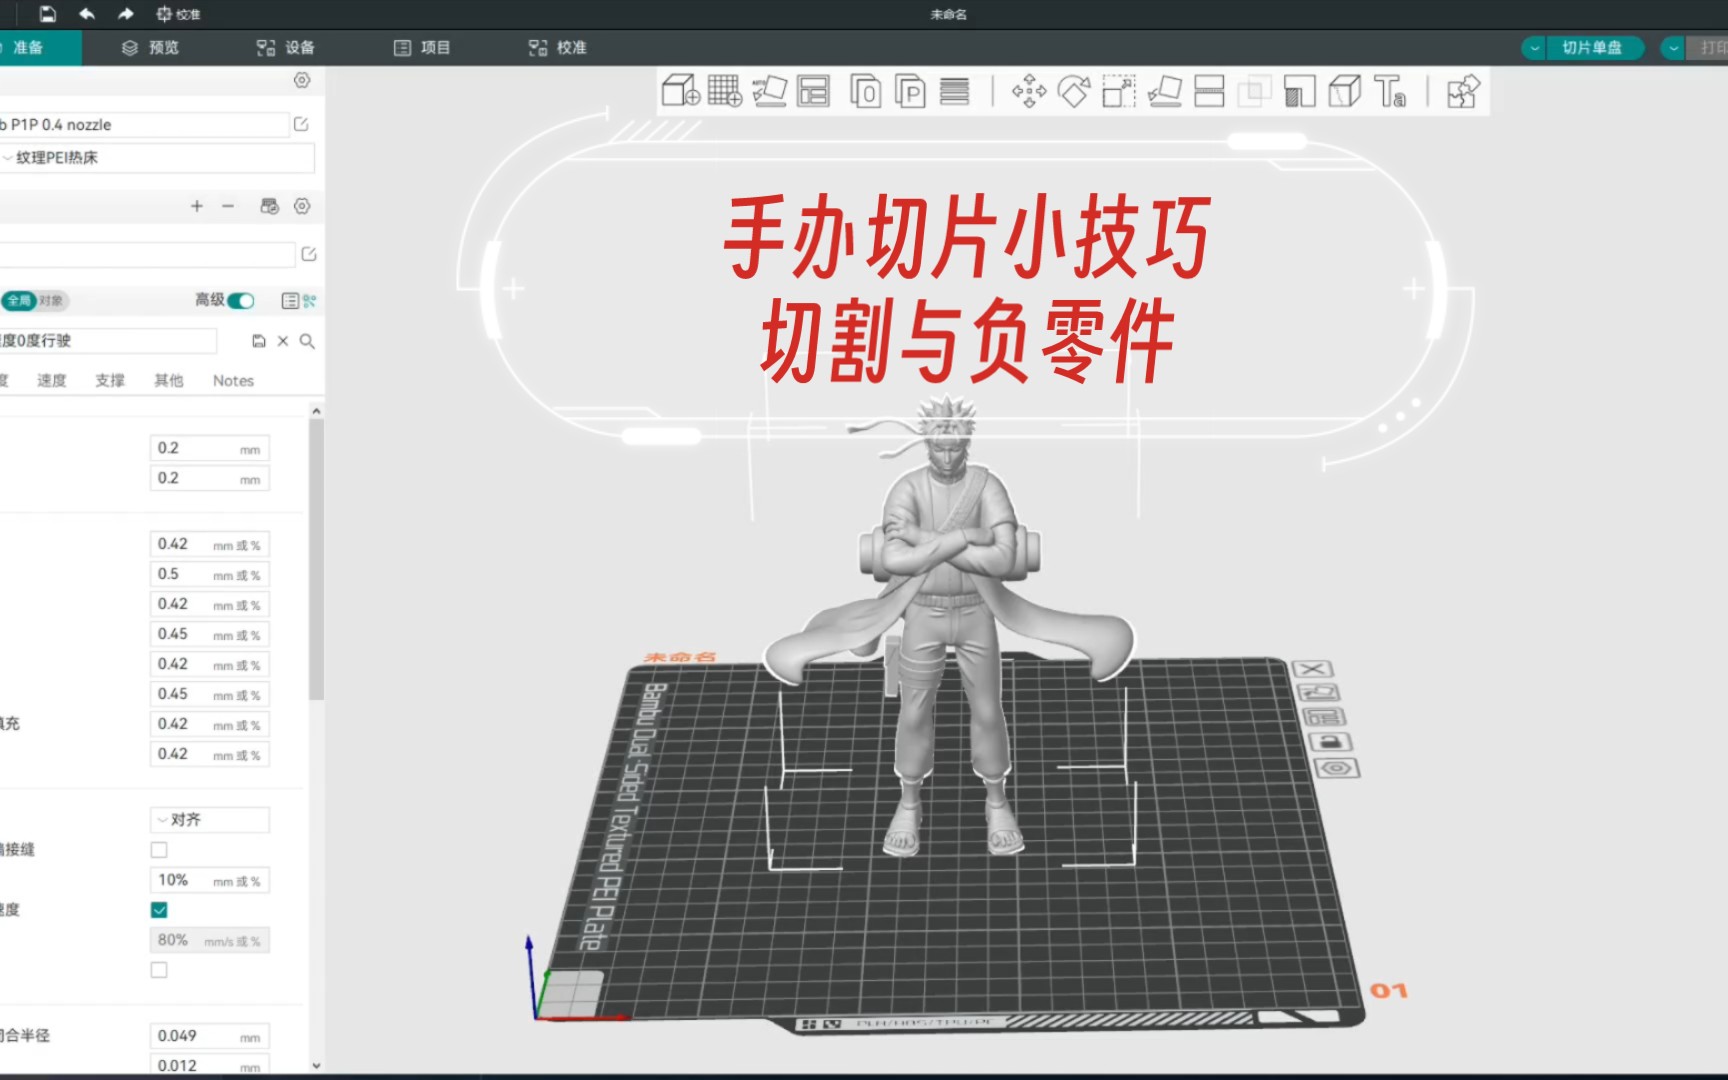Toggle the 高级 advanced mode switch
1728x1080 pixels.
pyautogui.click(x=241, y=301)
